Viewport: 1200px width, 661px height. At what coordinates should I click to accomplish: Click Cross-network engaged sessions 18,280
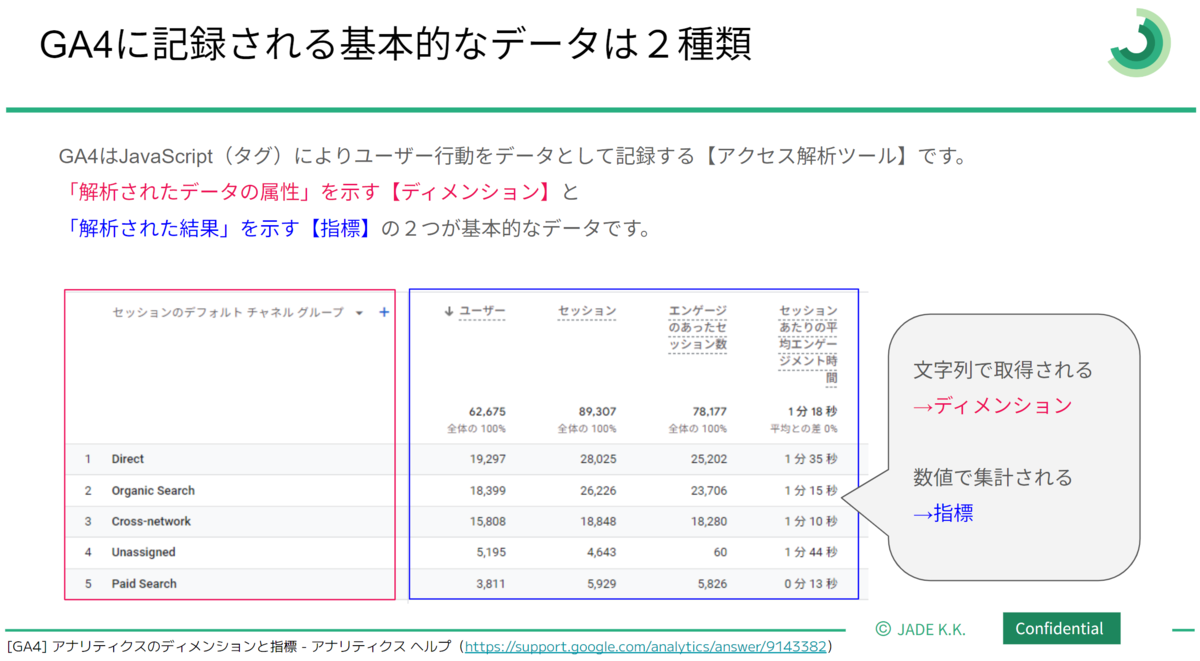point(708,522)
